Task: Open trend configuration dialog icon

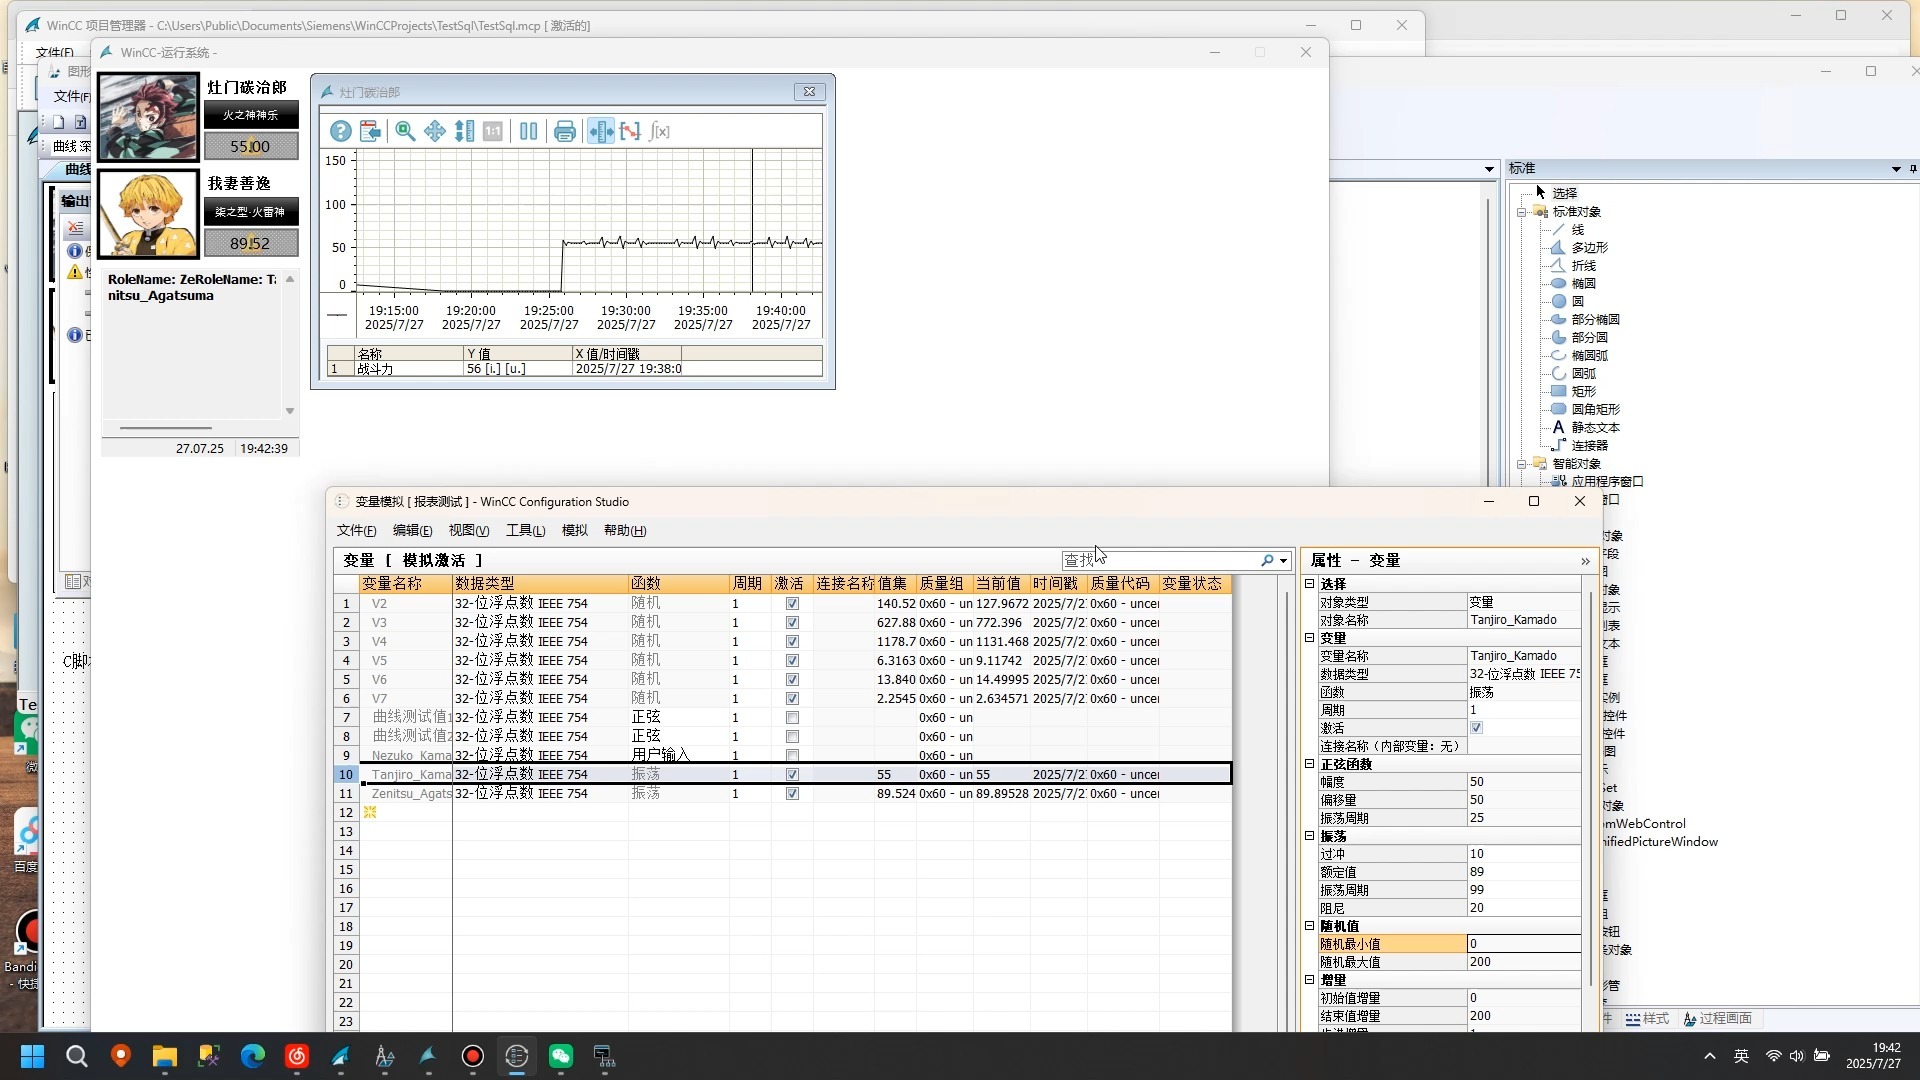Action: pos(371,131)
